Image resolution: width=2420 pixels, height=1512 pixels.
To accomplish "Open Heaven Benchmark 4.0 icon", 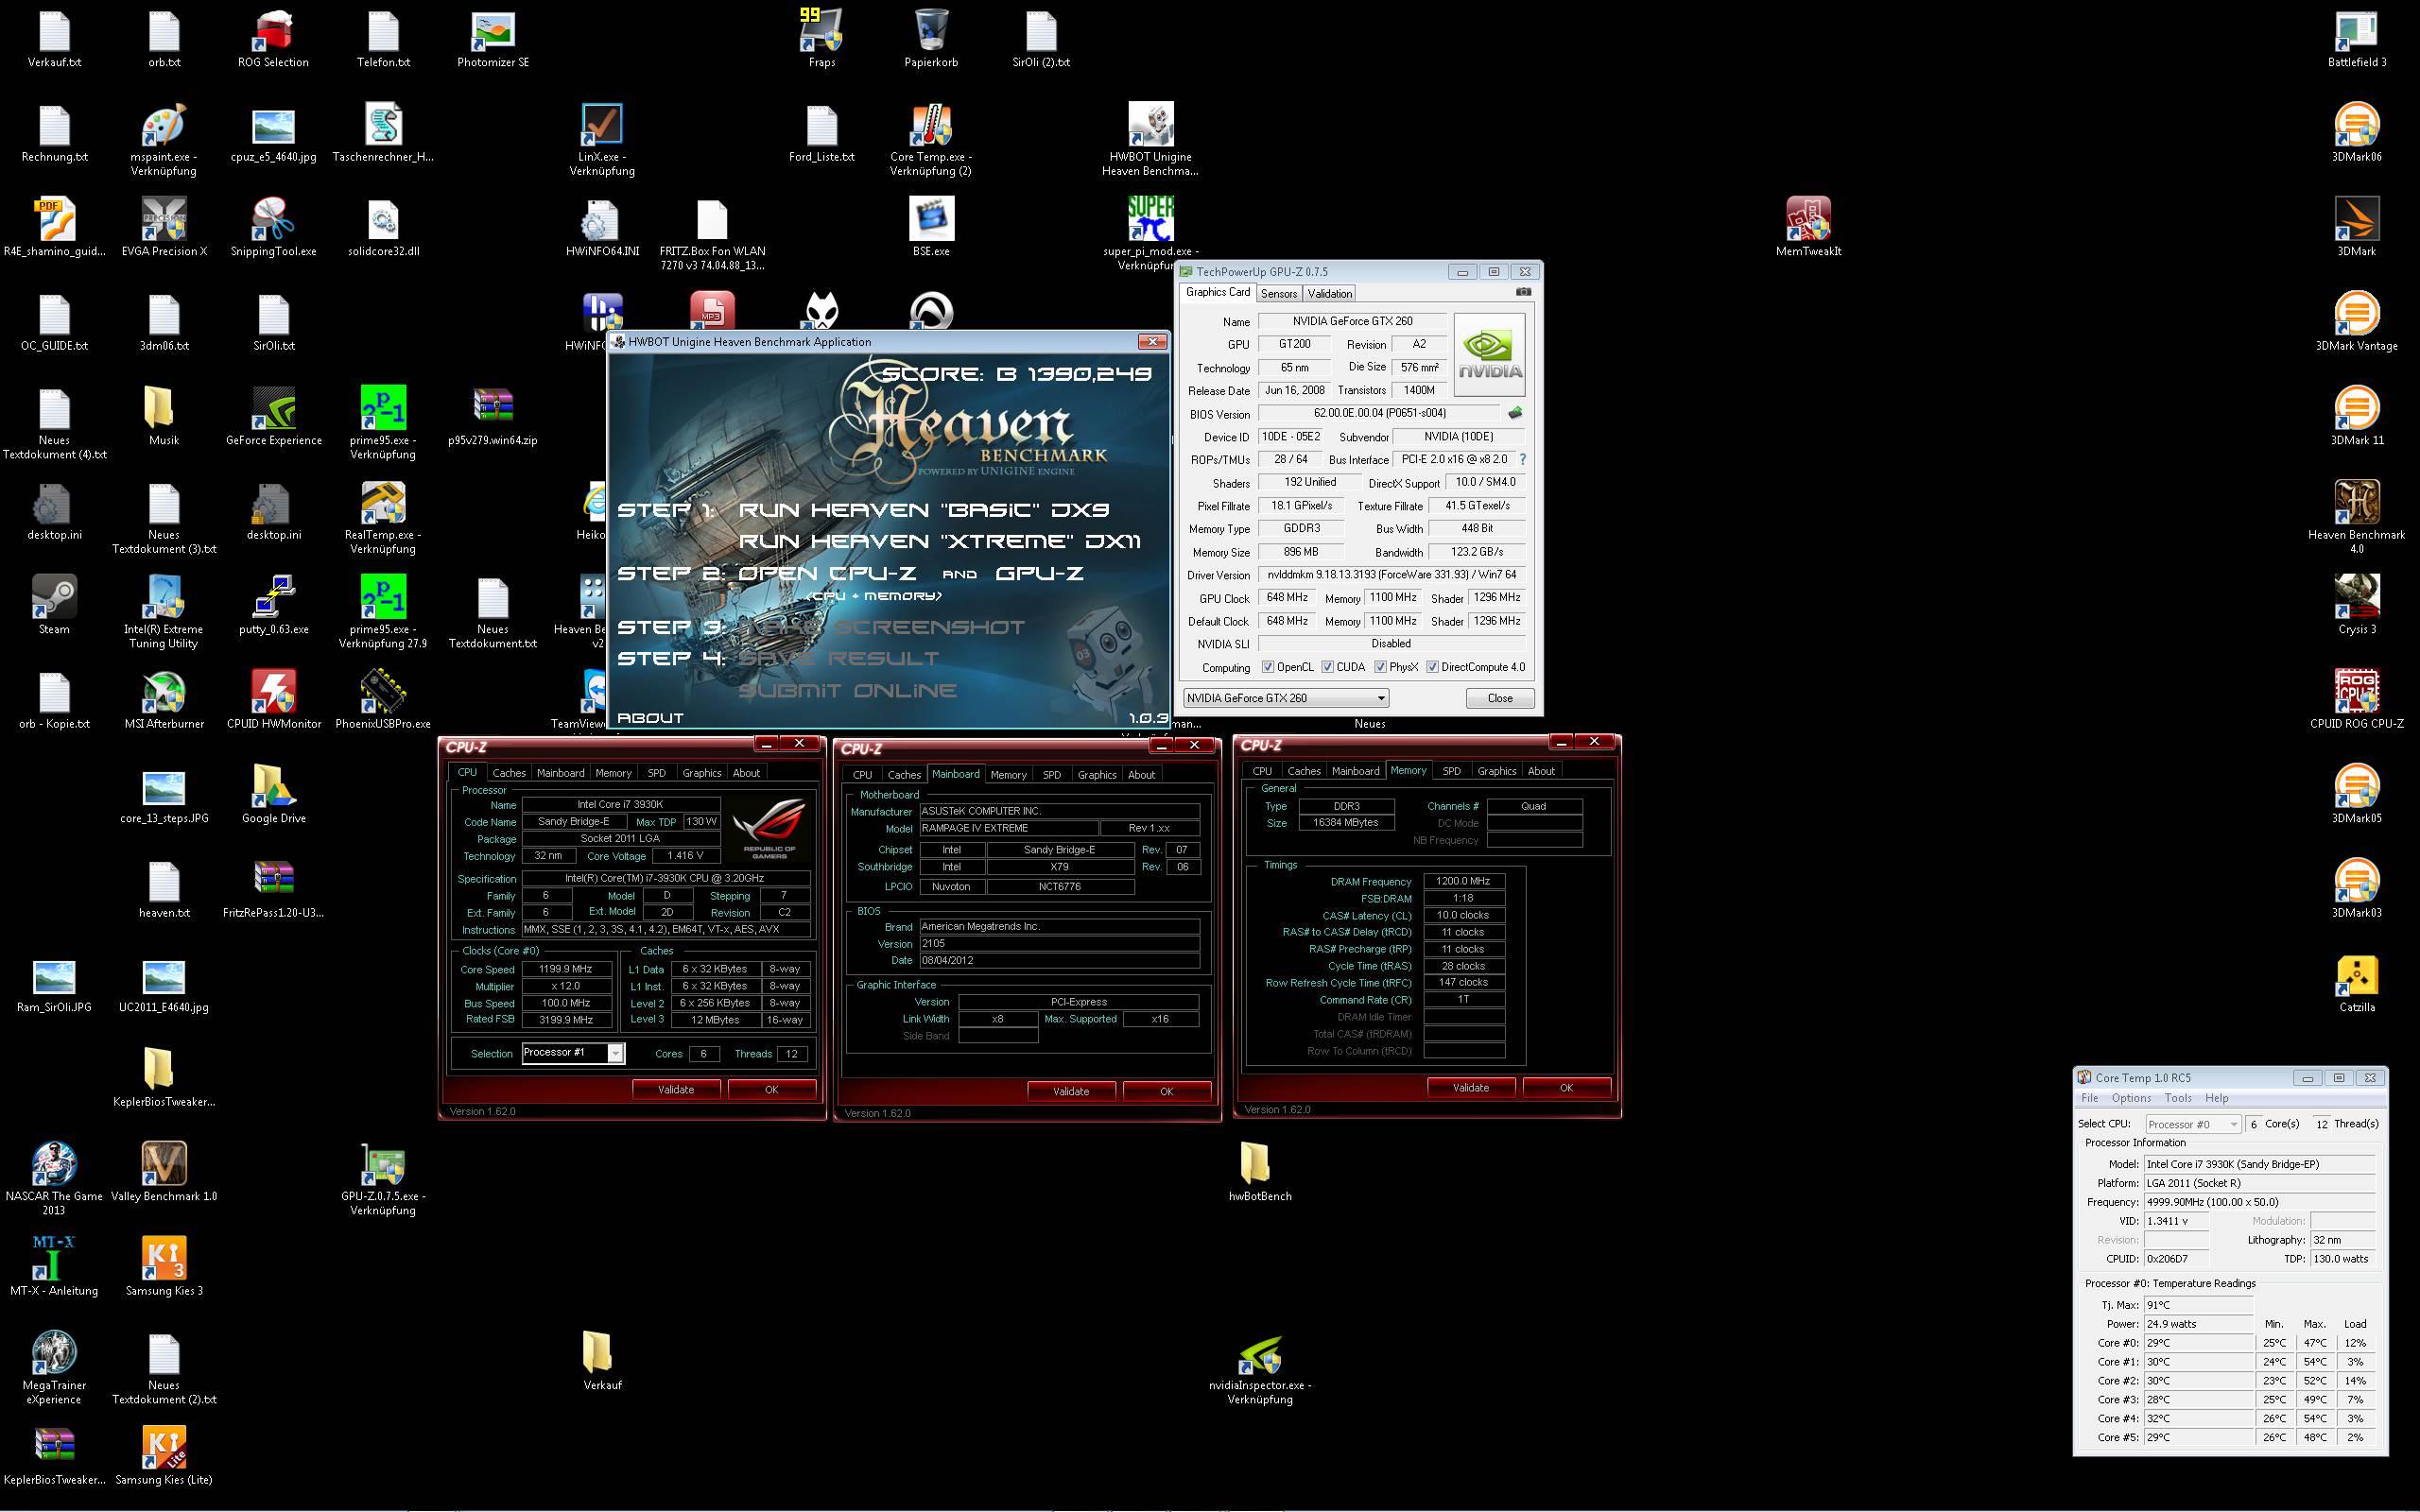I will click(2357, 517).
